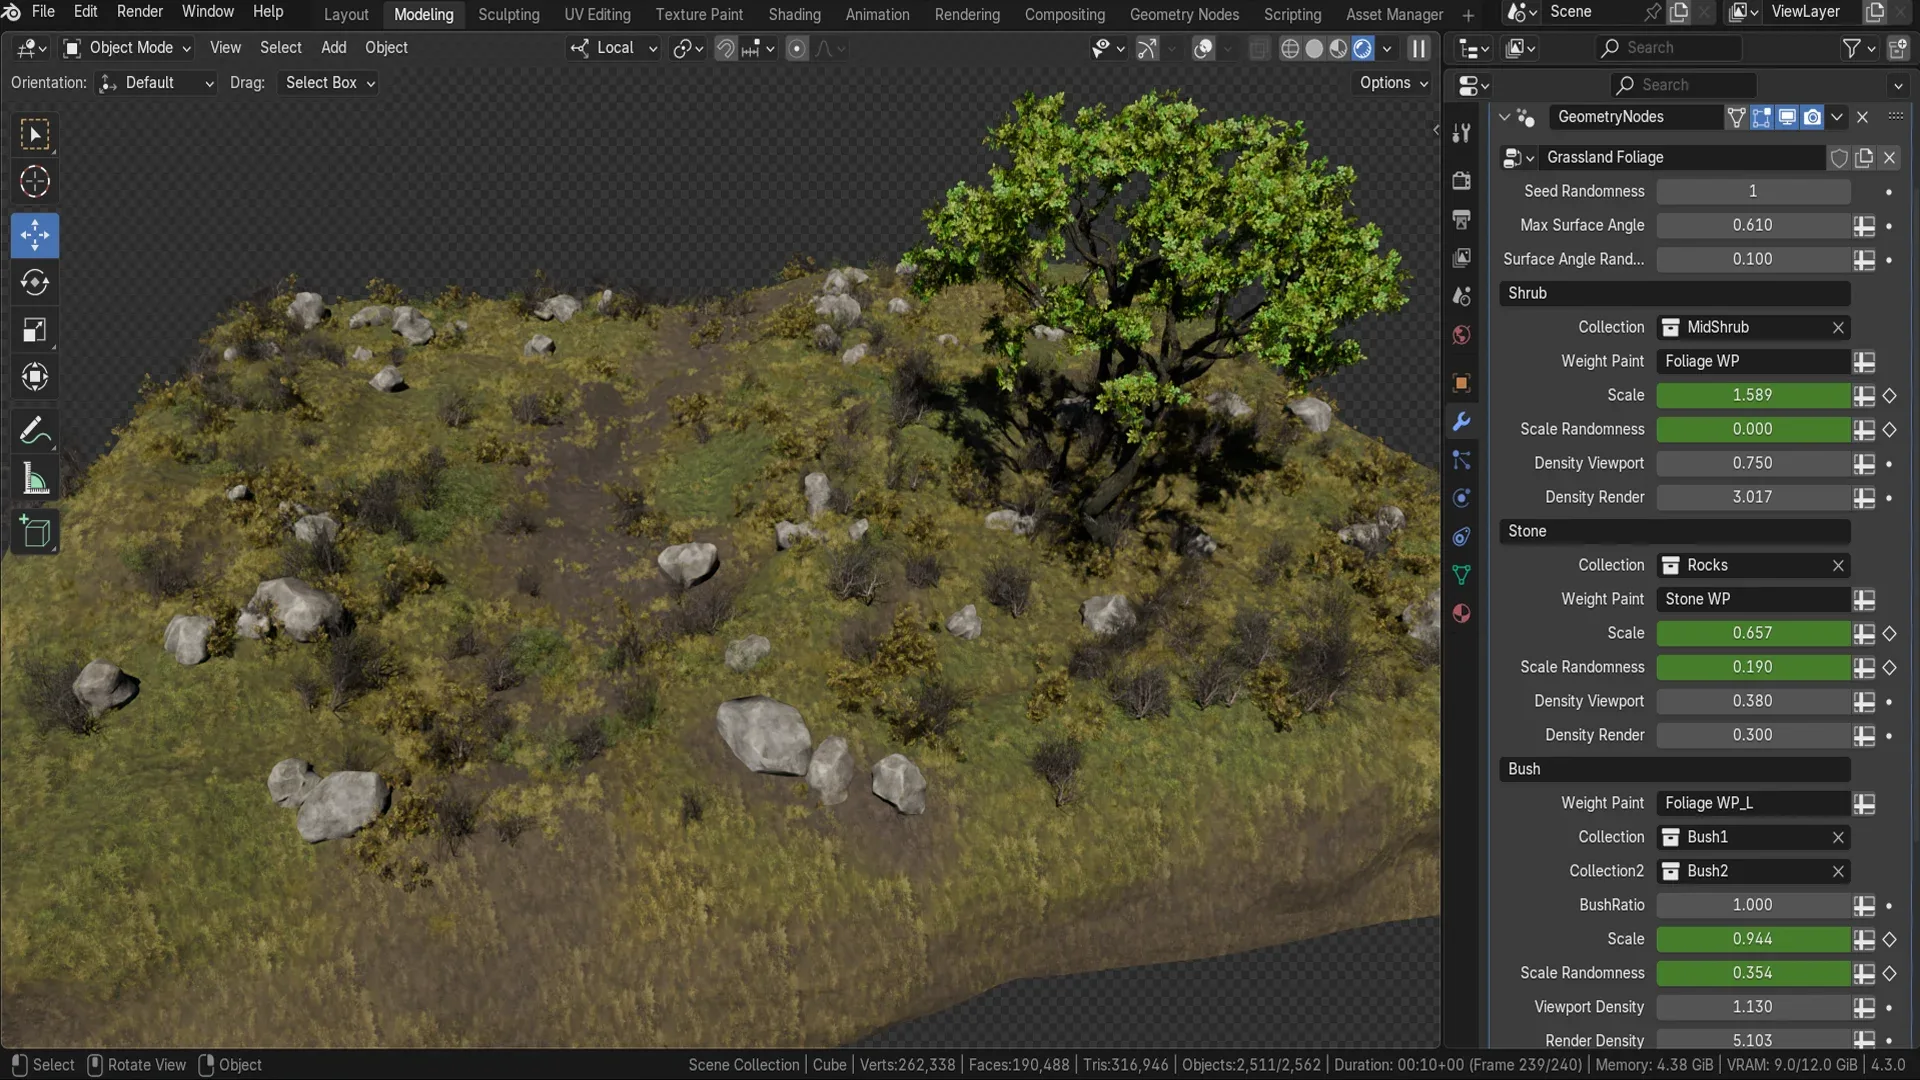Select the Annotate tool
Image resolution: width=1920 pixels, height=1080 pixels.
click(x=35, y=430)
